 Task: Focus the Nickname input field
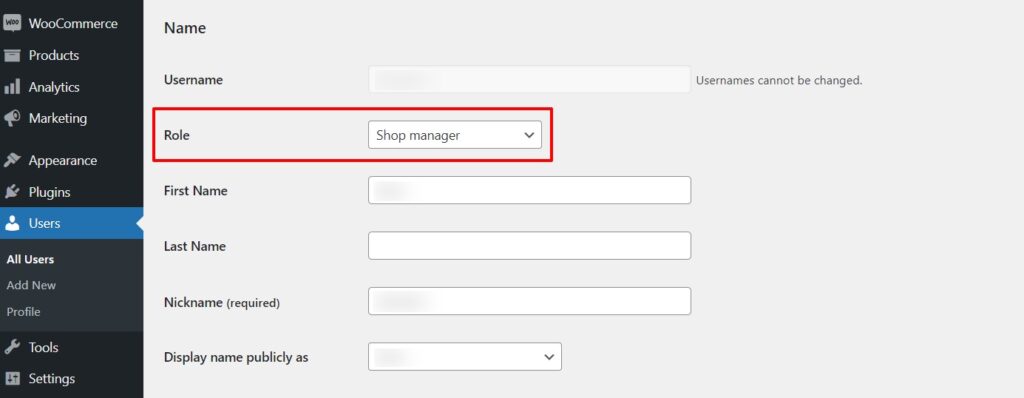point(529,301)
